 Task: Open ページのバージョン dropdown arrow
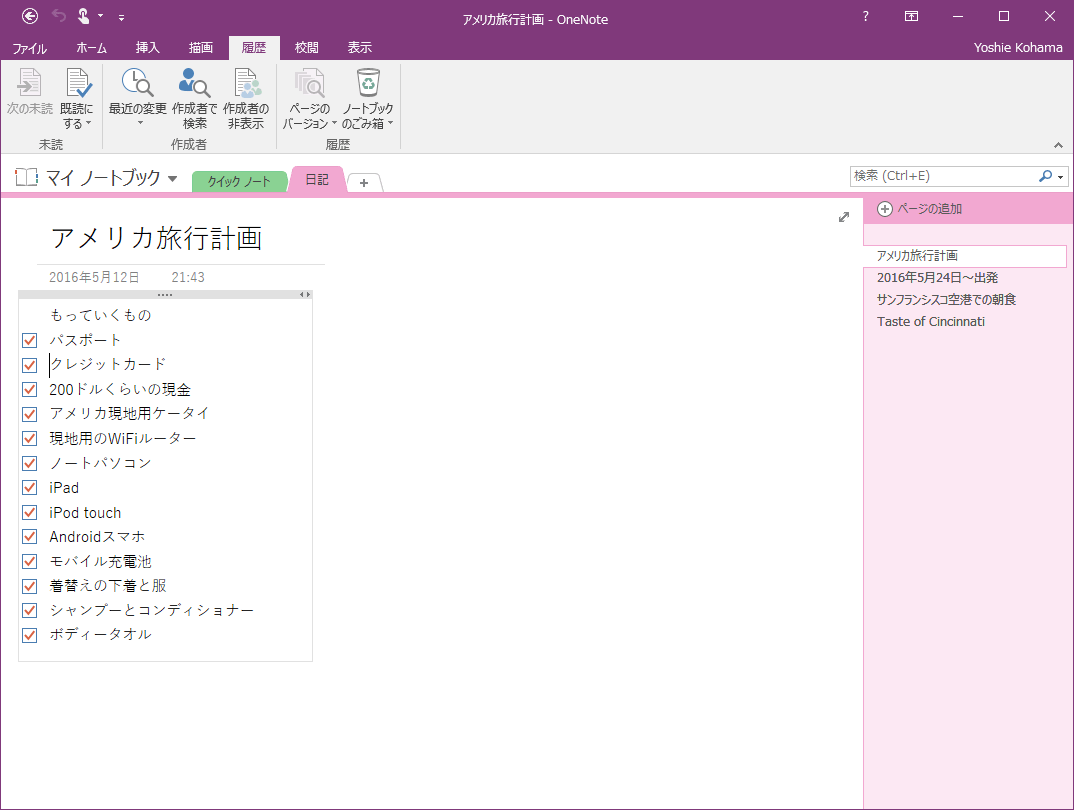[334, 123]
